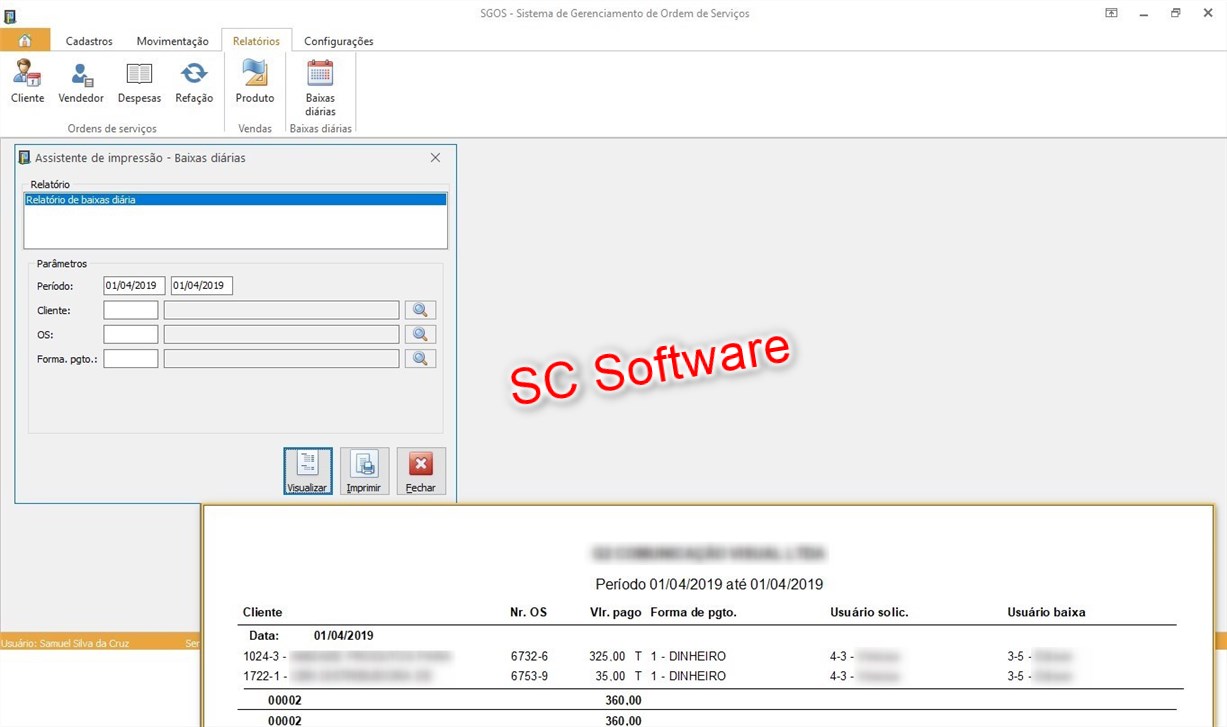
Task: Switch to the Configurações tab
Action: point(338,41)
